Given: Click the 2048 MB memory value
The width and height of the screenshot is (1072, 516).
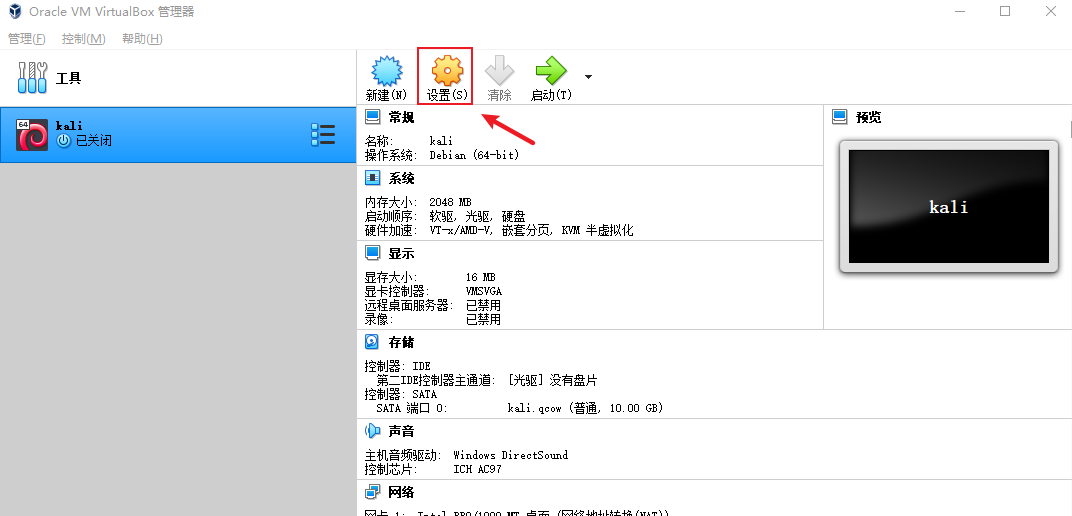Looking at the screenshot, I should tap(451, 203).
